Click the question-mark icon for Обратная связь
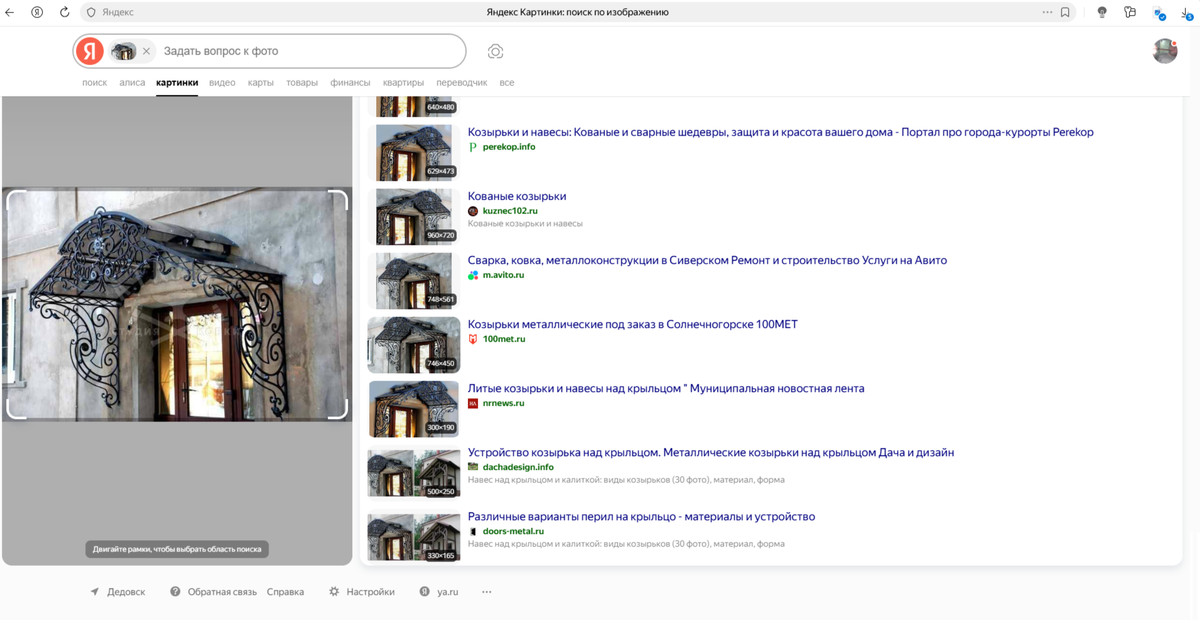 point(175,592)
